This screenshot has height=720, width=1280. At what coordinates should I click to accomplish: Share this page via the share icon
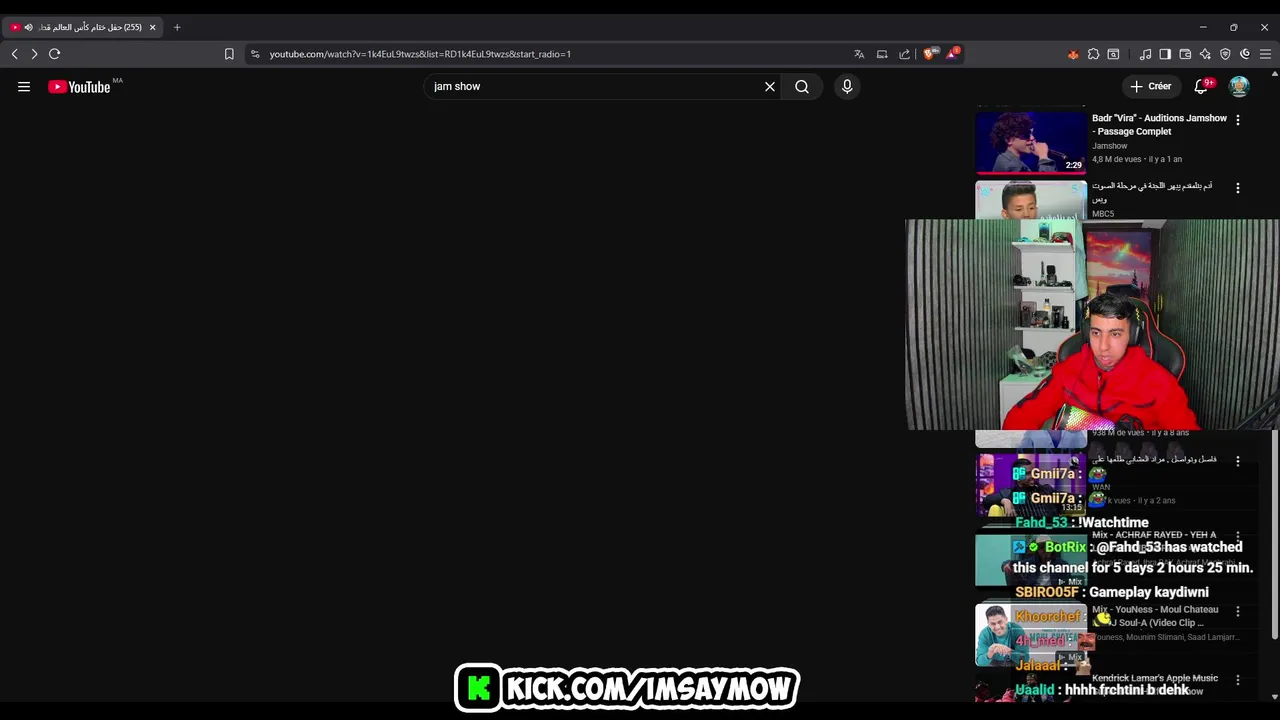click(x=905, y=54)
